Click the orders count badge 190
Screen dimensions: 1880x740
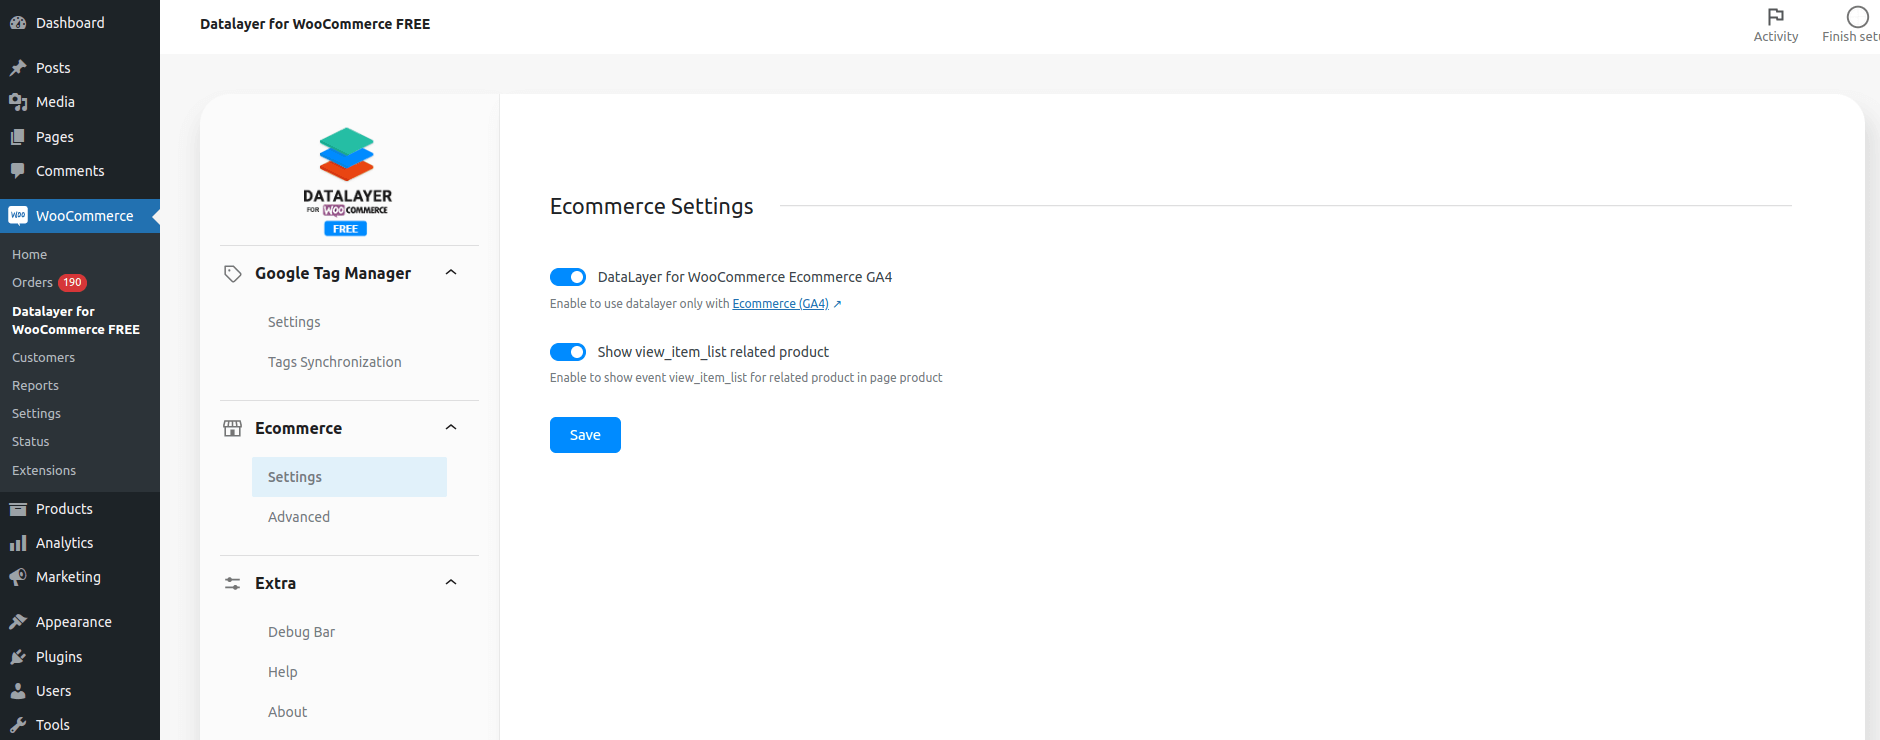(73, 283)
